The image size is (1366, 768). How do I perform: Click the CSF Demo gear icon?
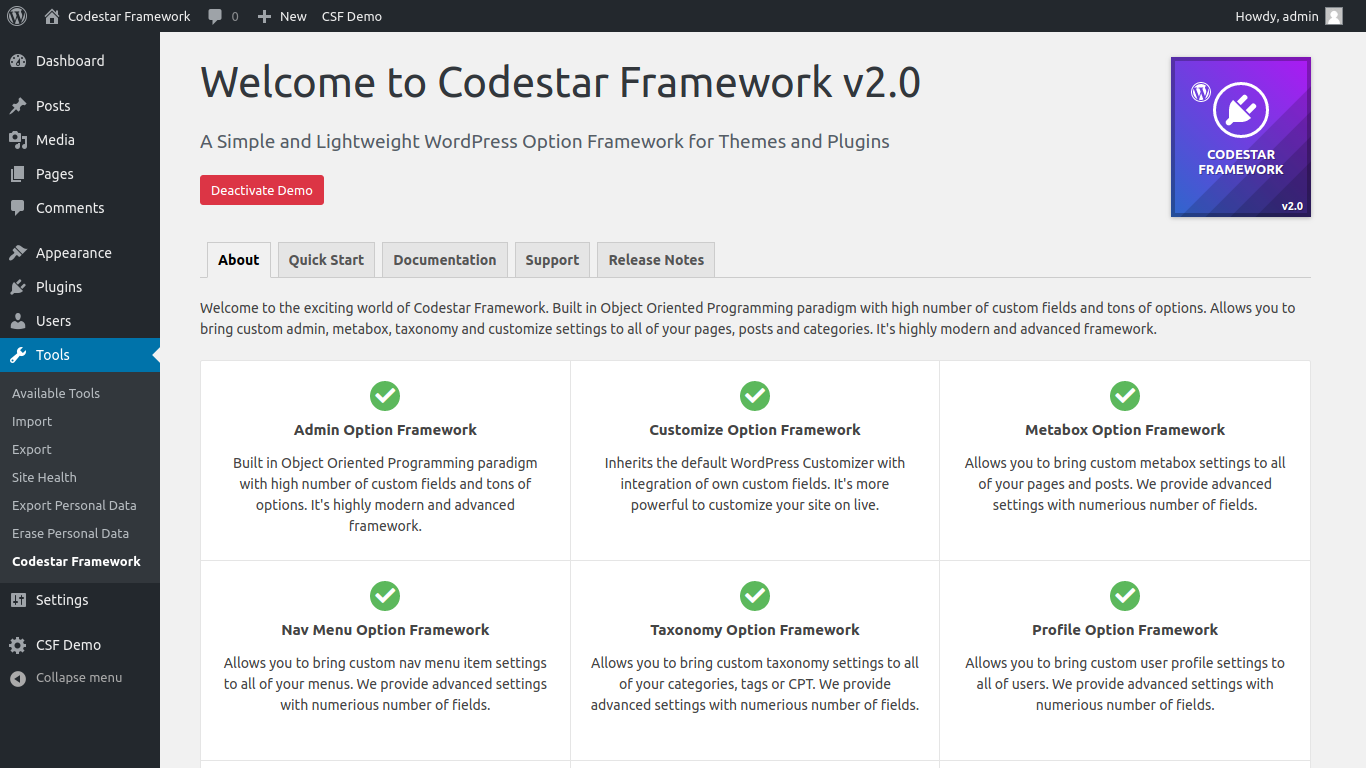pos(18,645)
